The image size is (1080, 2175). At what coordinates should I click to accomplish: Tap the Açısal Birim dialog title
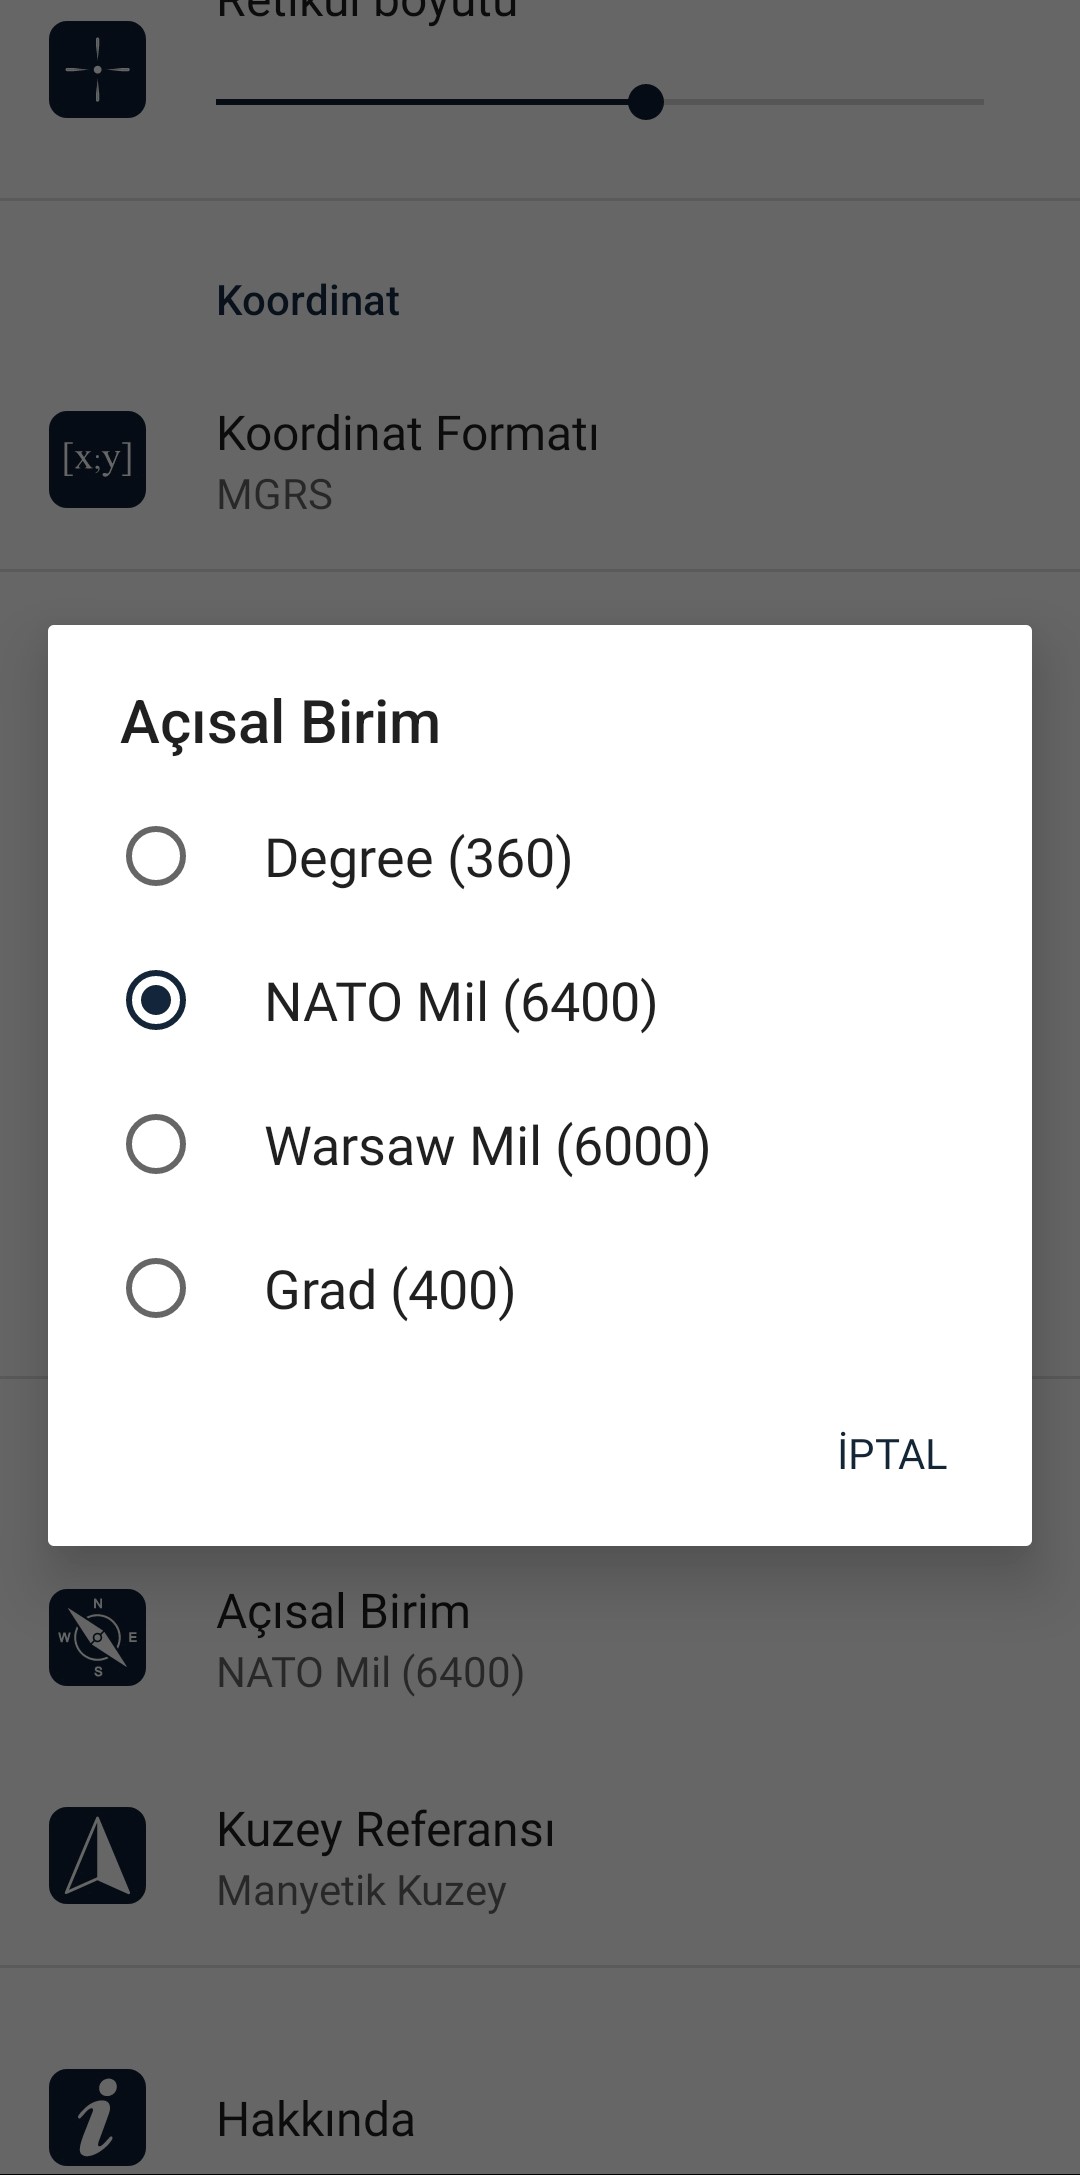(280, 722)
